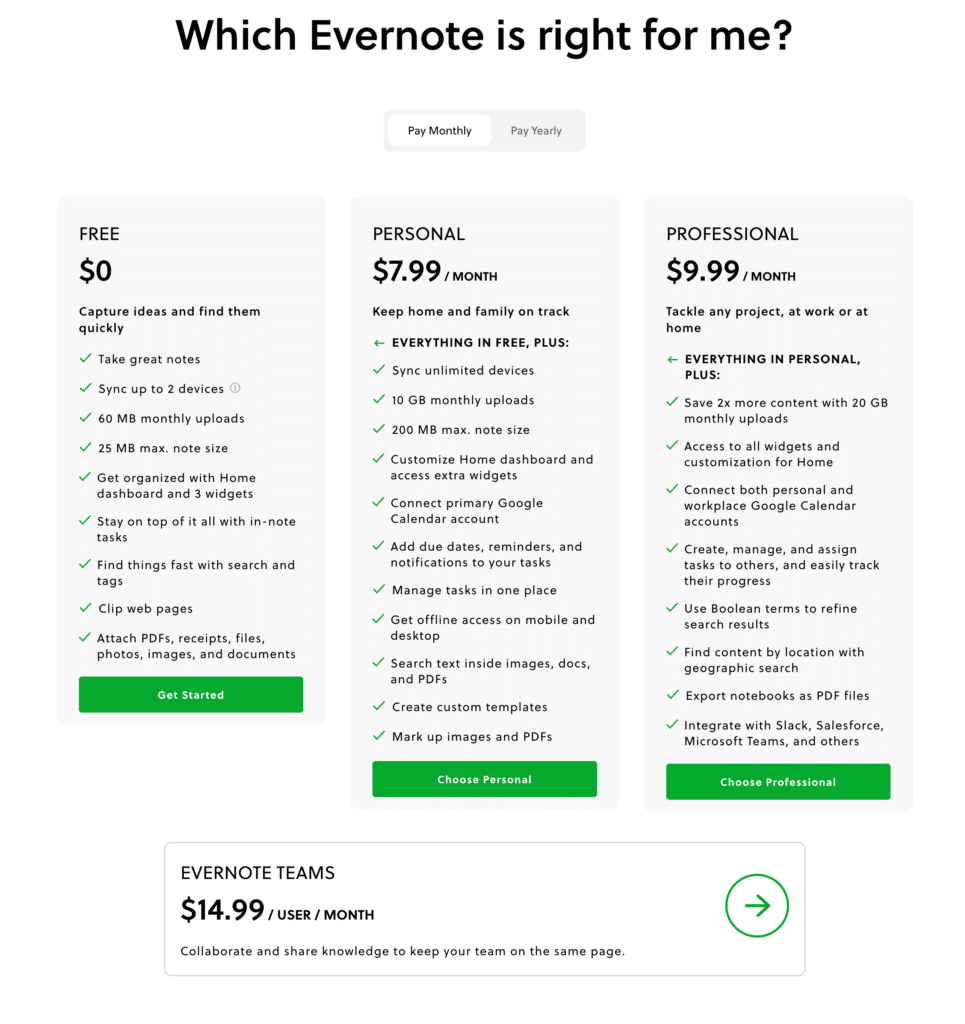
Task: Click the Which Evernote is right for me heading
Action: (x=483, y=36)
